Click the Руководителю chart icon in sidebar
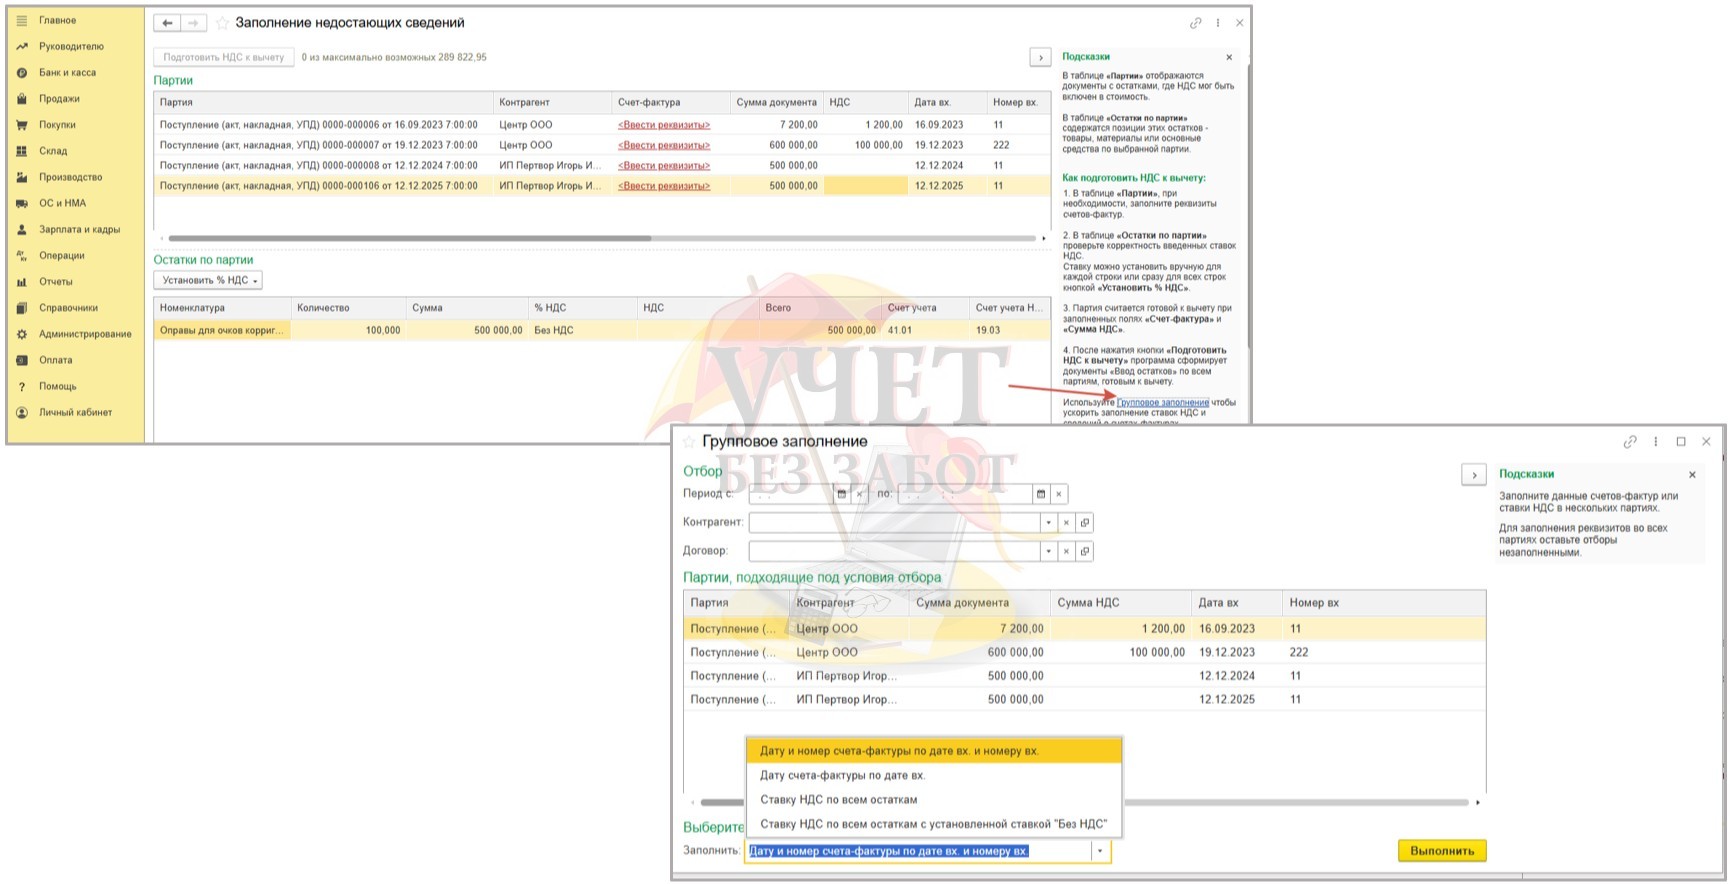1731x884 pixels. pyautogui.click(x=22, y=46)
